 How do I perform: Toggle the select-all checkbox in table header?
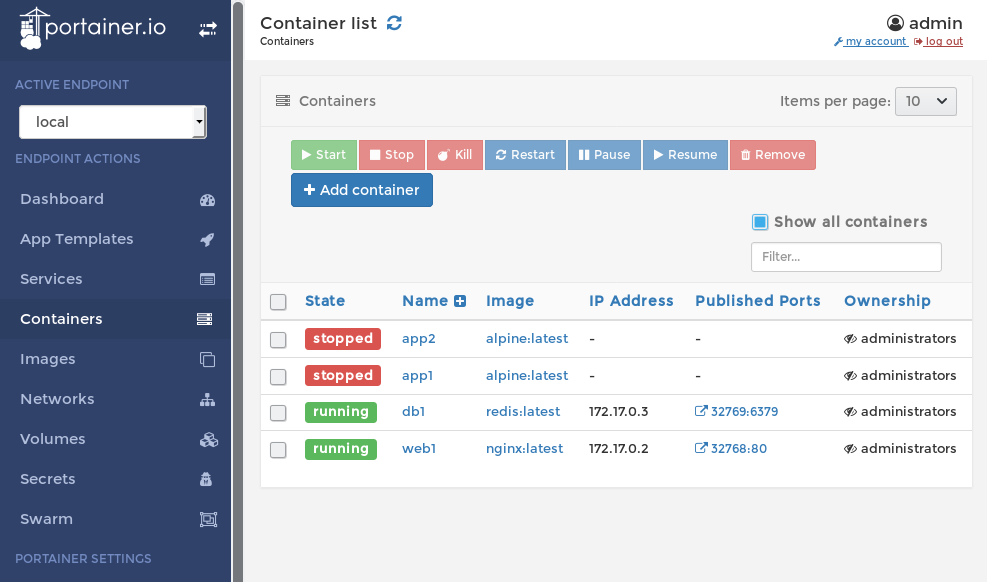[x=278, y=302]
